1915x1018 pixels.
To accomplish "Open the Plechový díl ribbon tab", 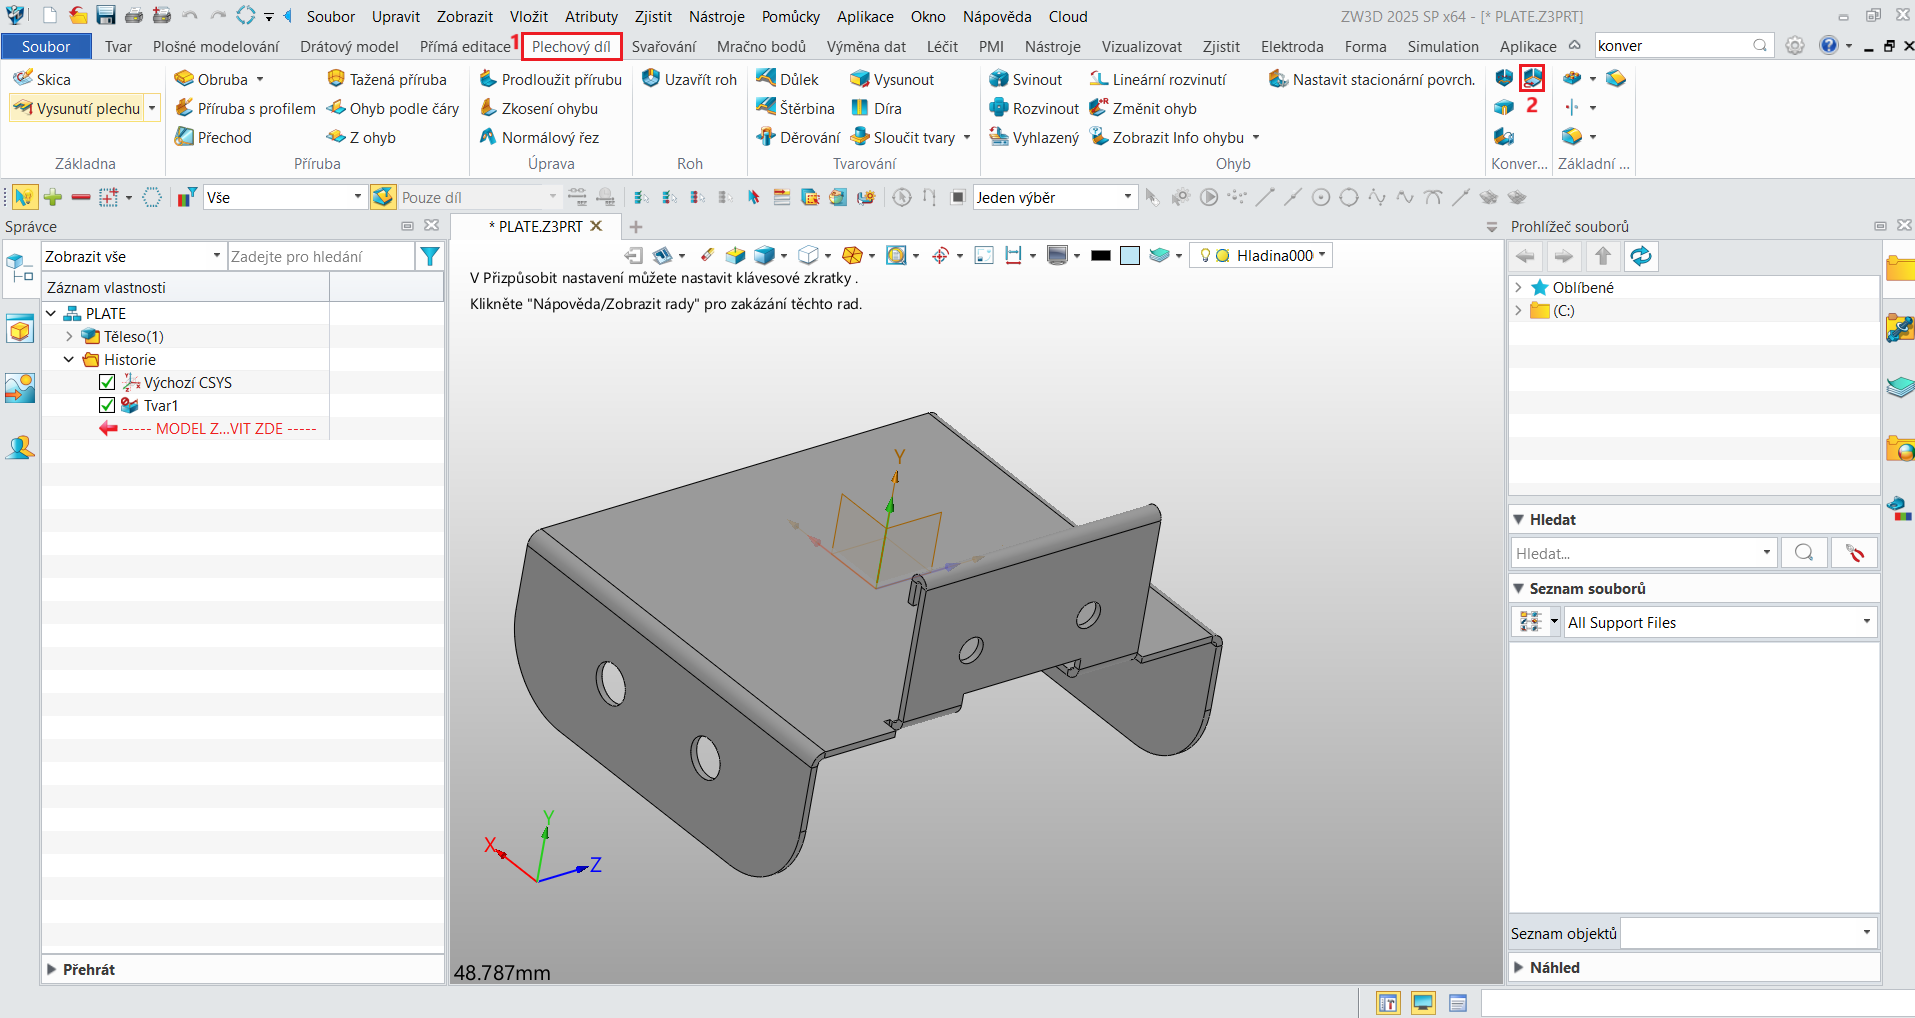I will point(571,46).
